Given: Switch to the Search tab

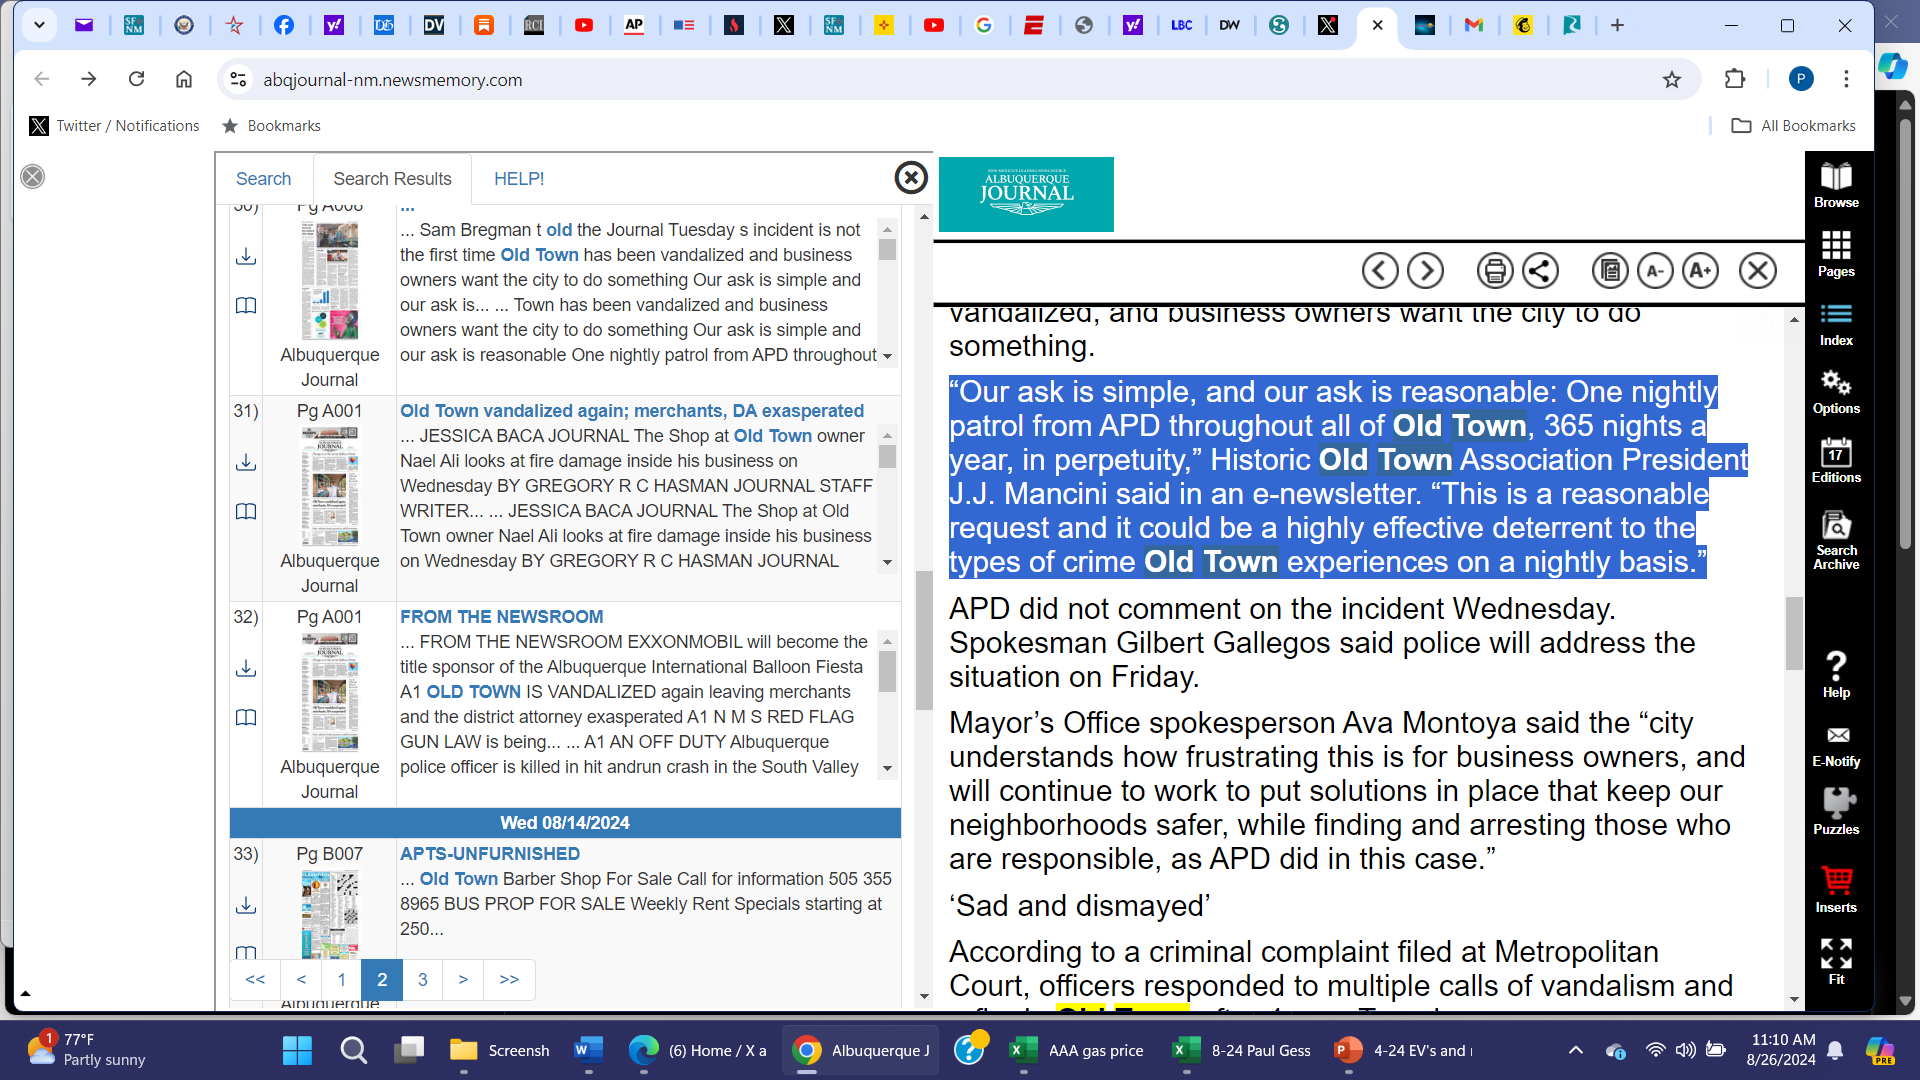Looking at the screenshot, I should [x=263, y=179].
